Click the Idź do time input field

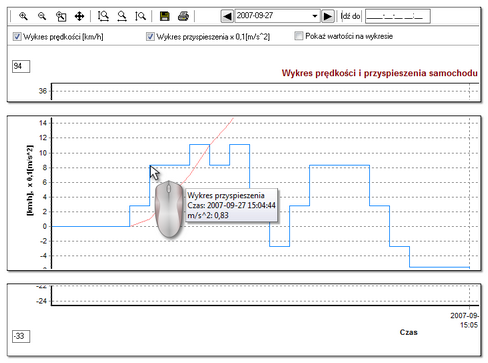tap(398, 16)
